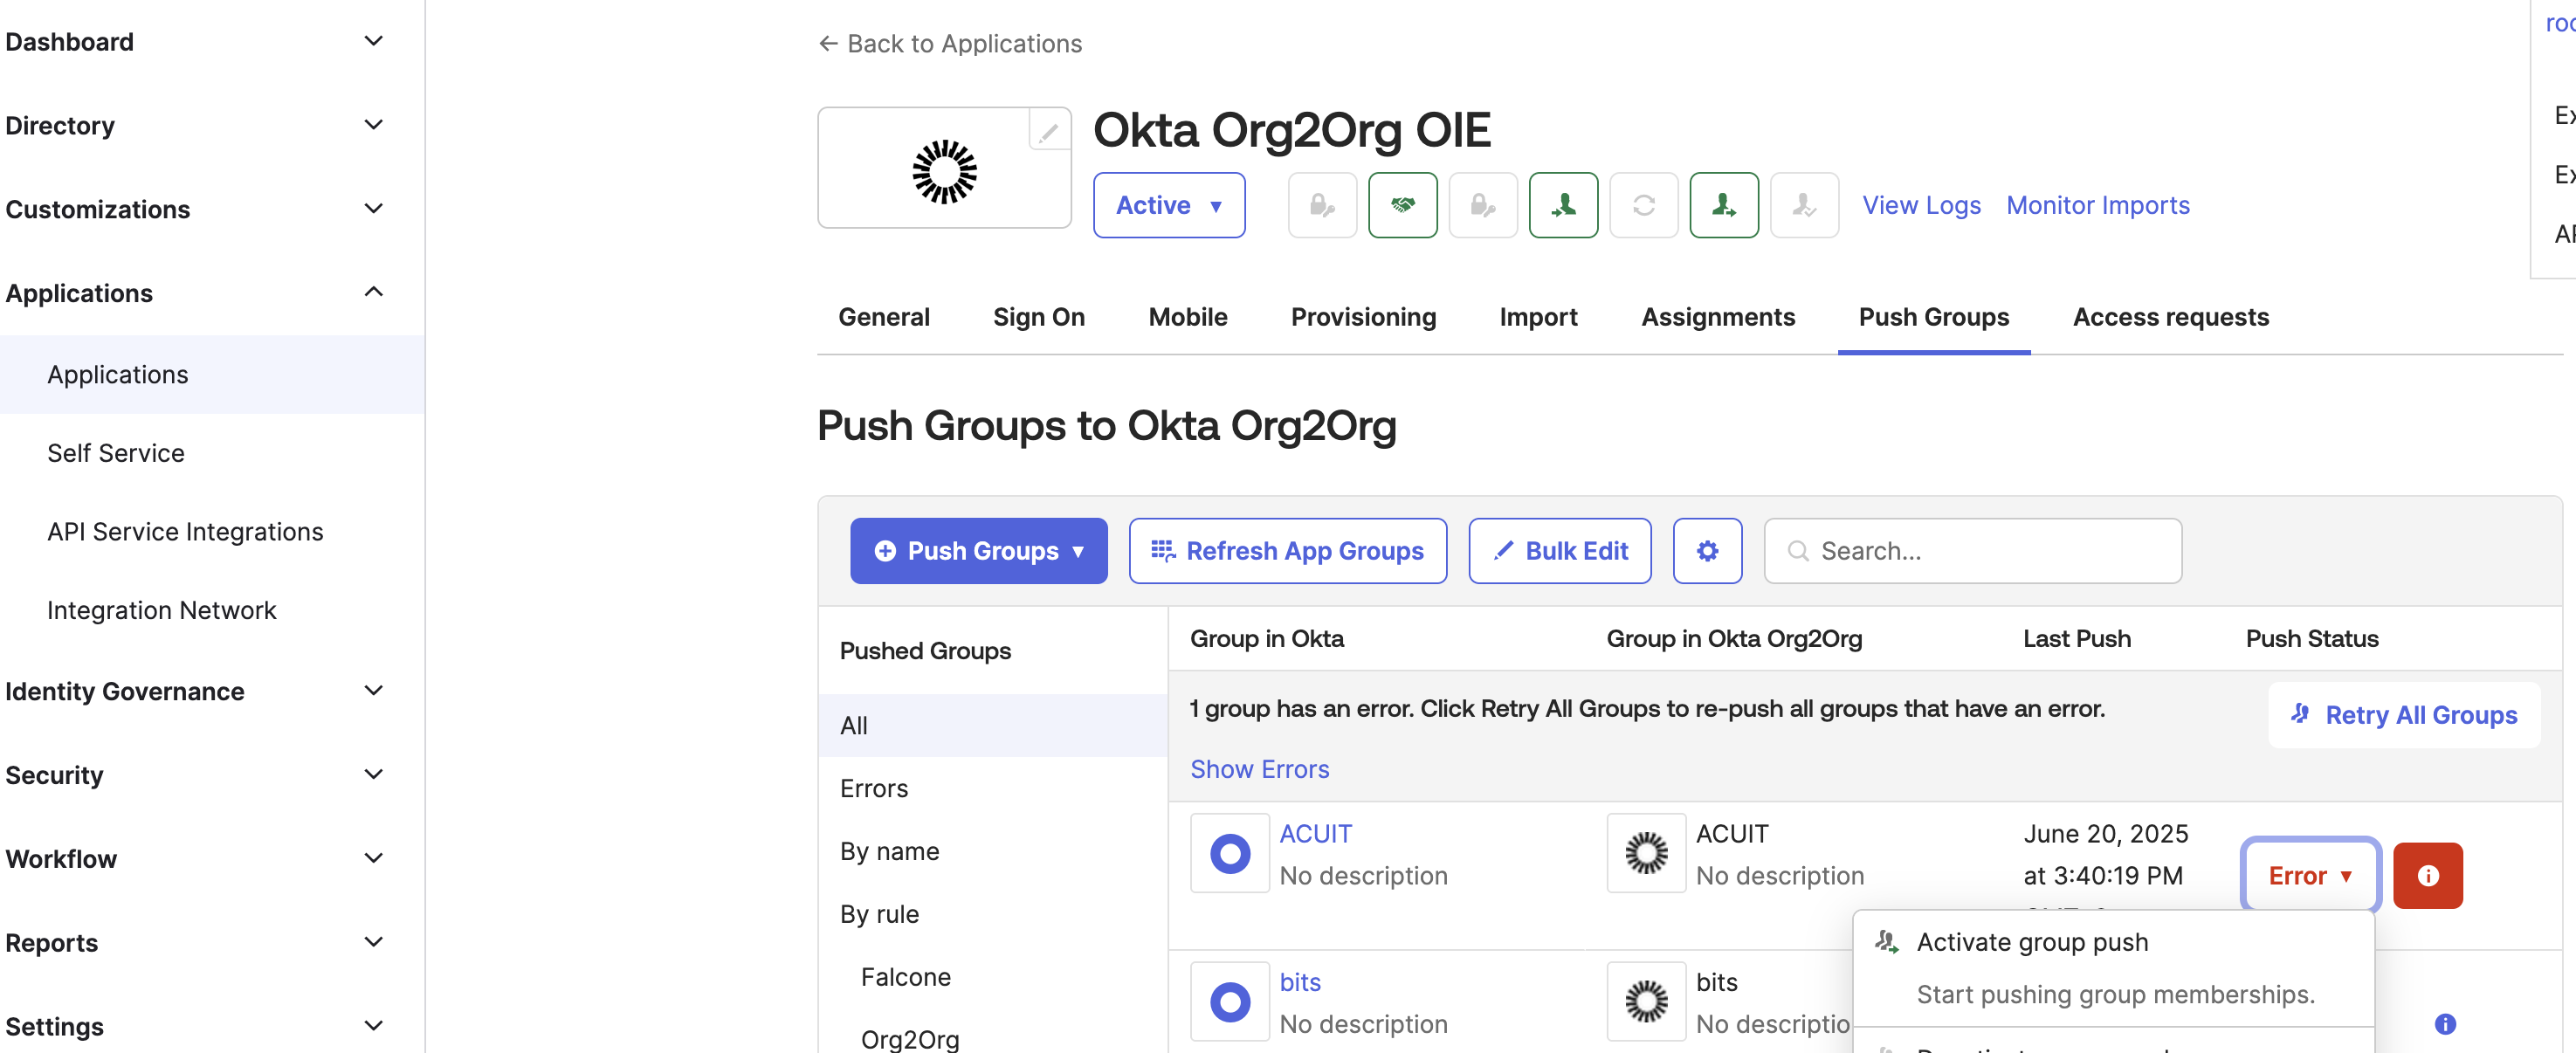This screenshot has height=1053, width=2576.
Task: Switch to the Mobile tab
Action: click(1187, 317)
